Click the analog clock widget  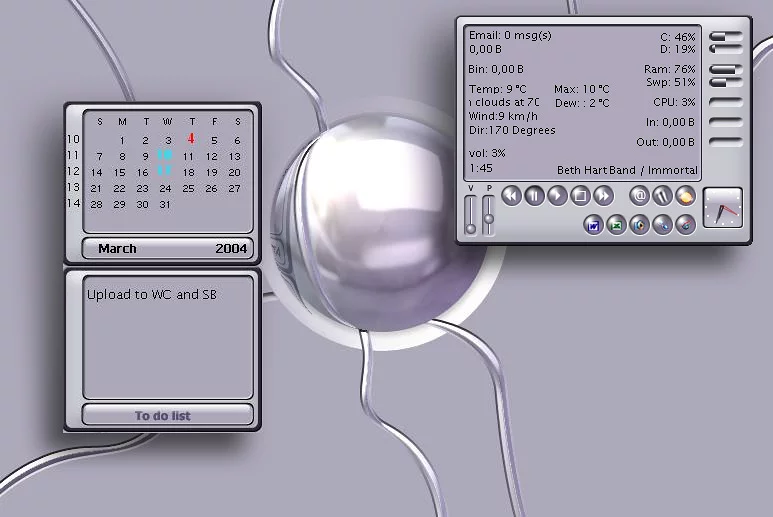pos(723,208)
